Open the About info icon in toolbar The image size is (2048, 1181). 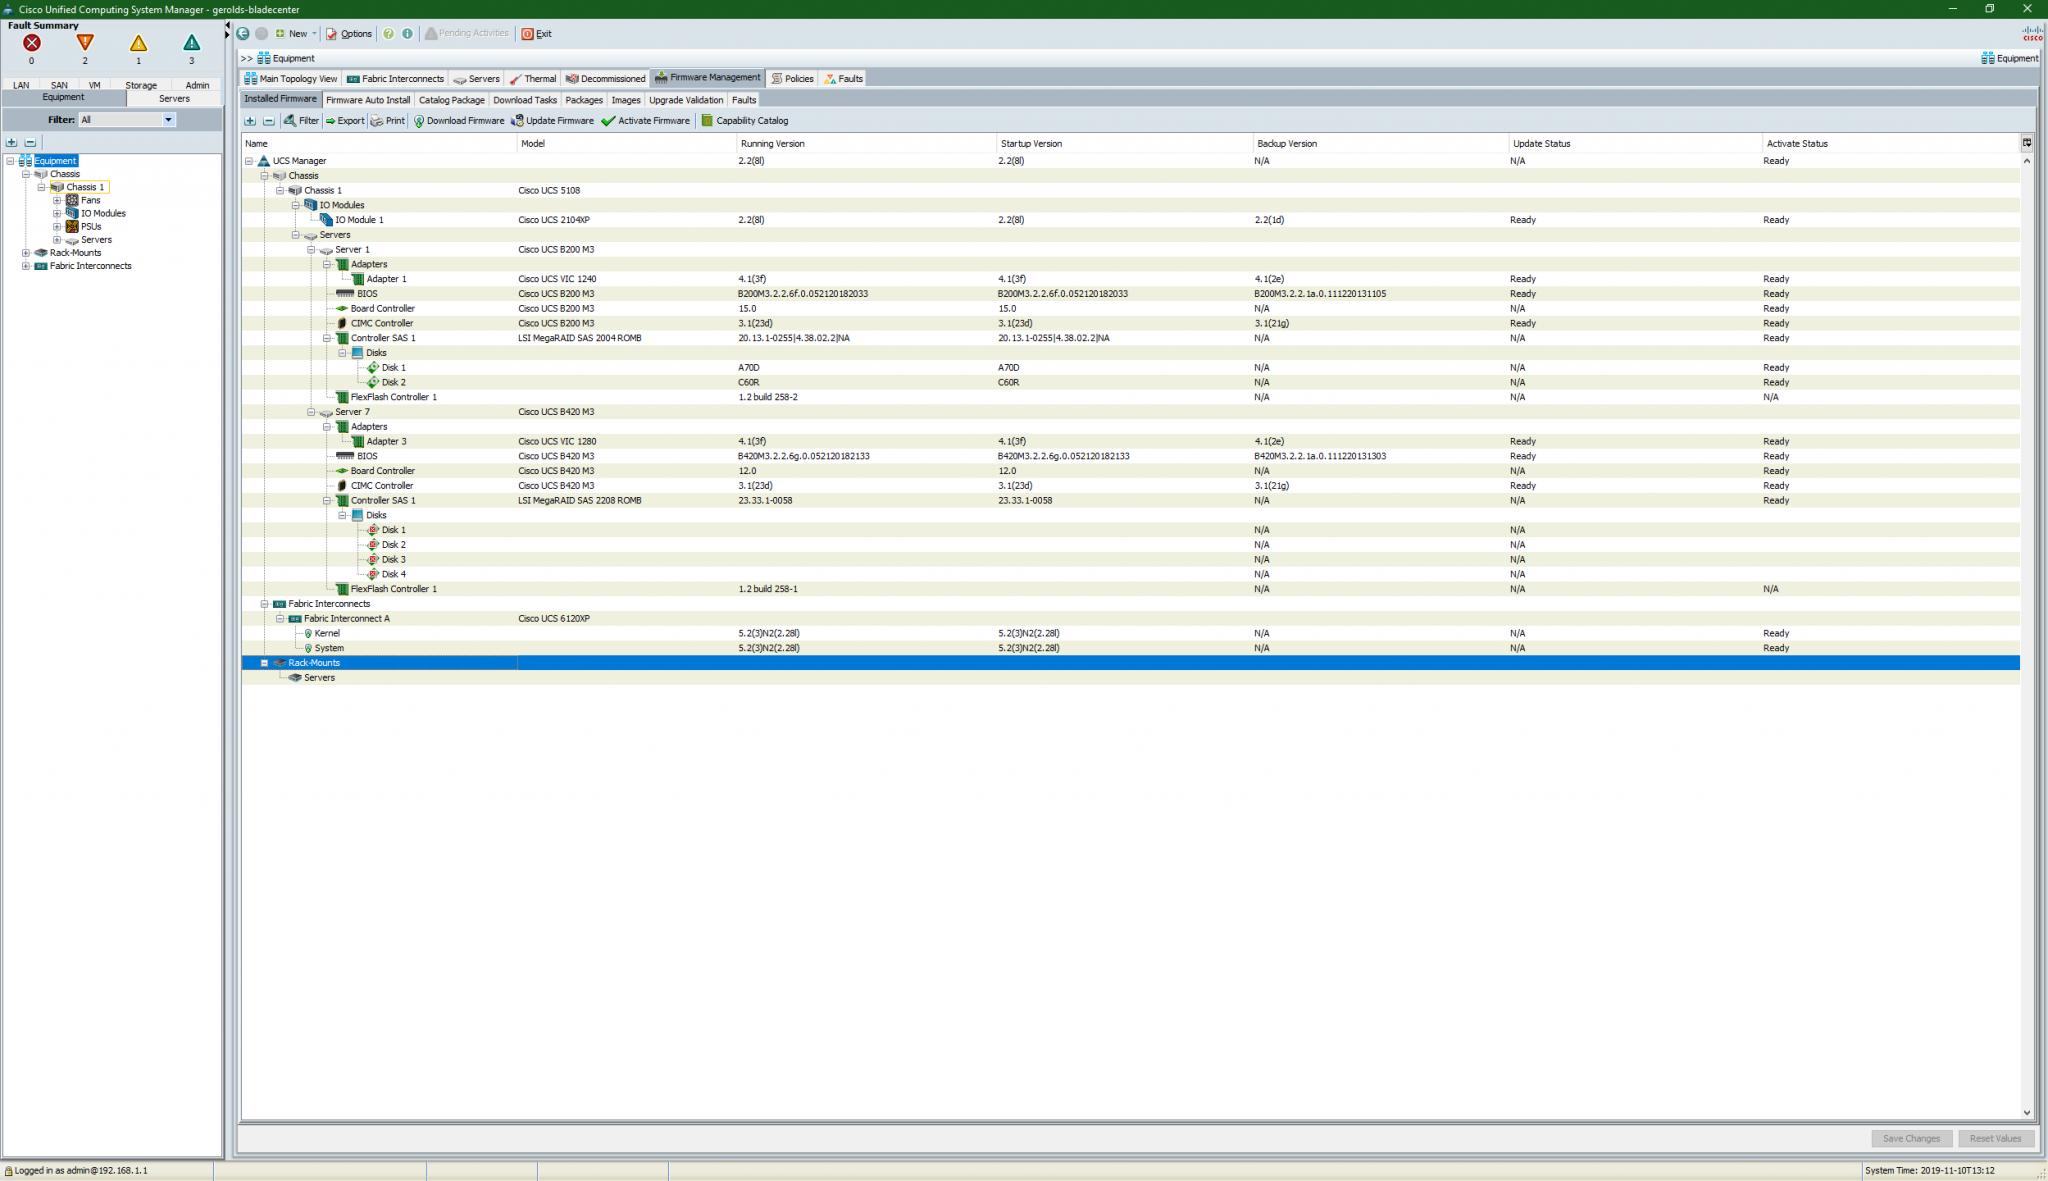407,33
